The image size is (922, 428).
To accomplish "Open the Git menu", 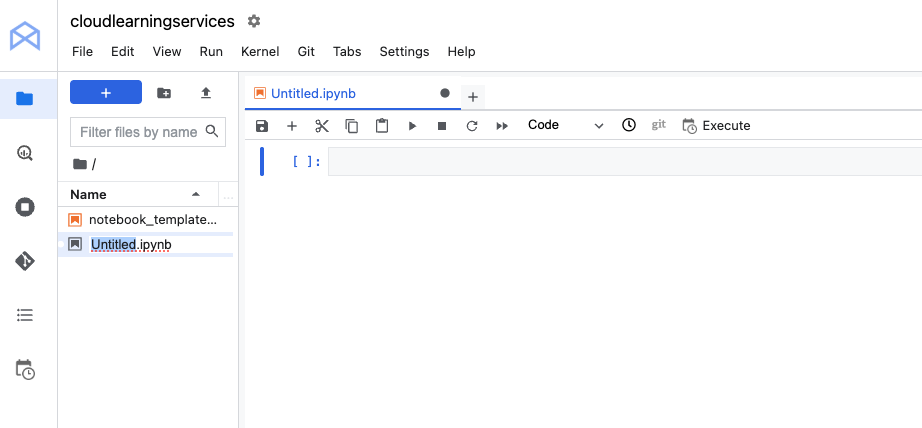I will pyautogui.click(x=306, y=52).
